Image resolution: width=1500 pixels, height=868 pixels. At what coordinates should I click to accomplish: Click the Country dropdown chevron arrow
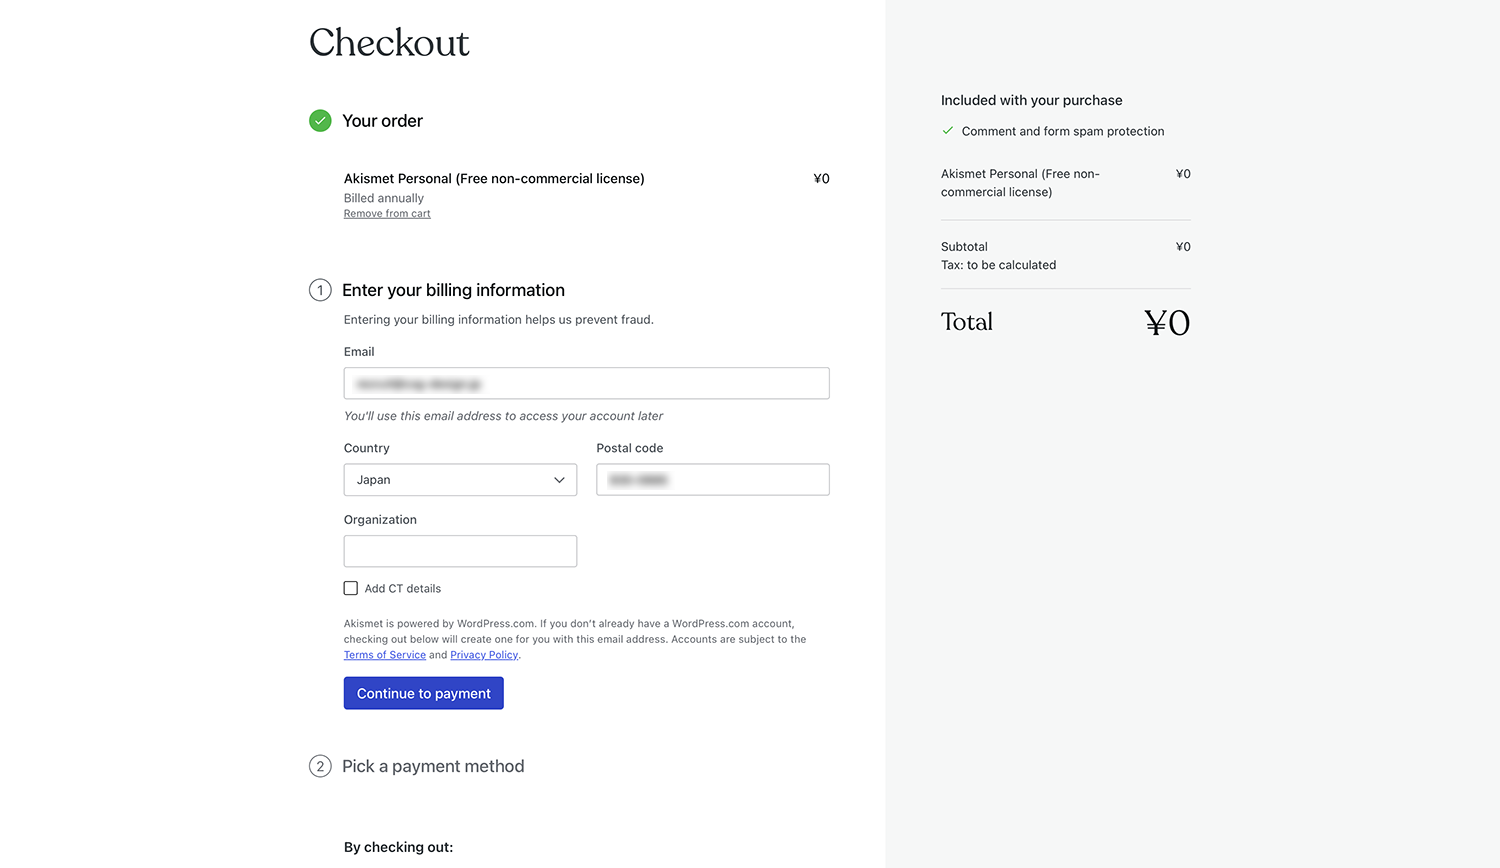point(559,480)
